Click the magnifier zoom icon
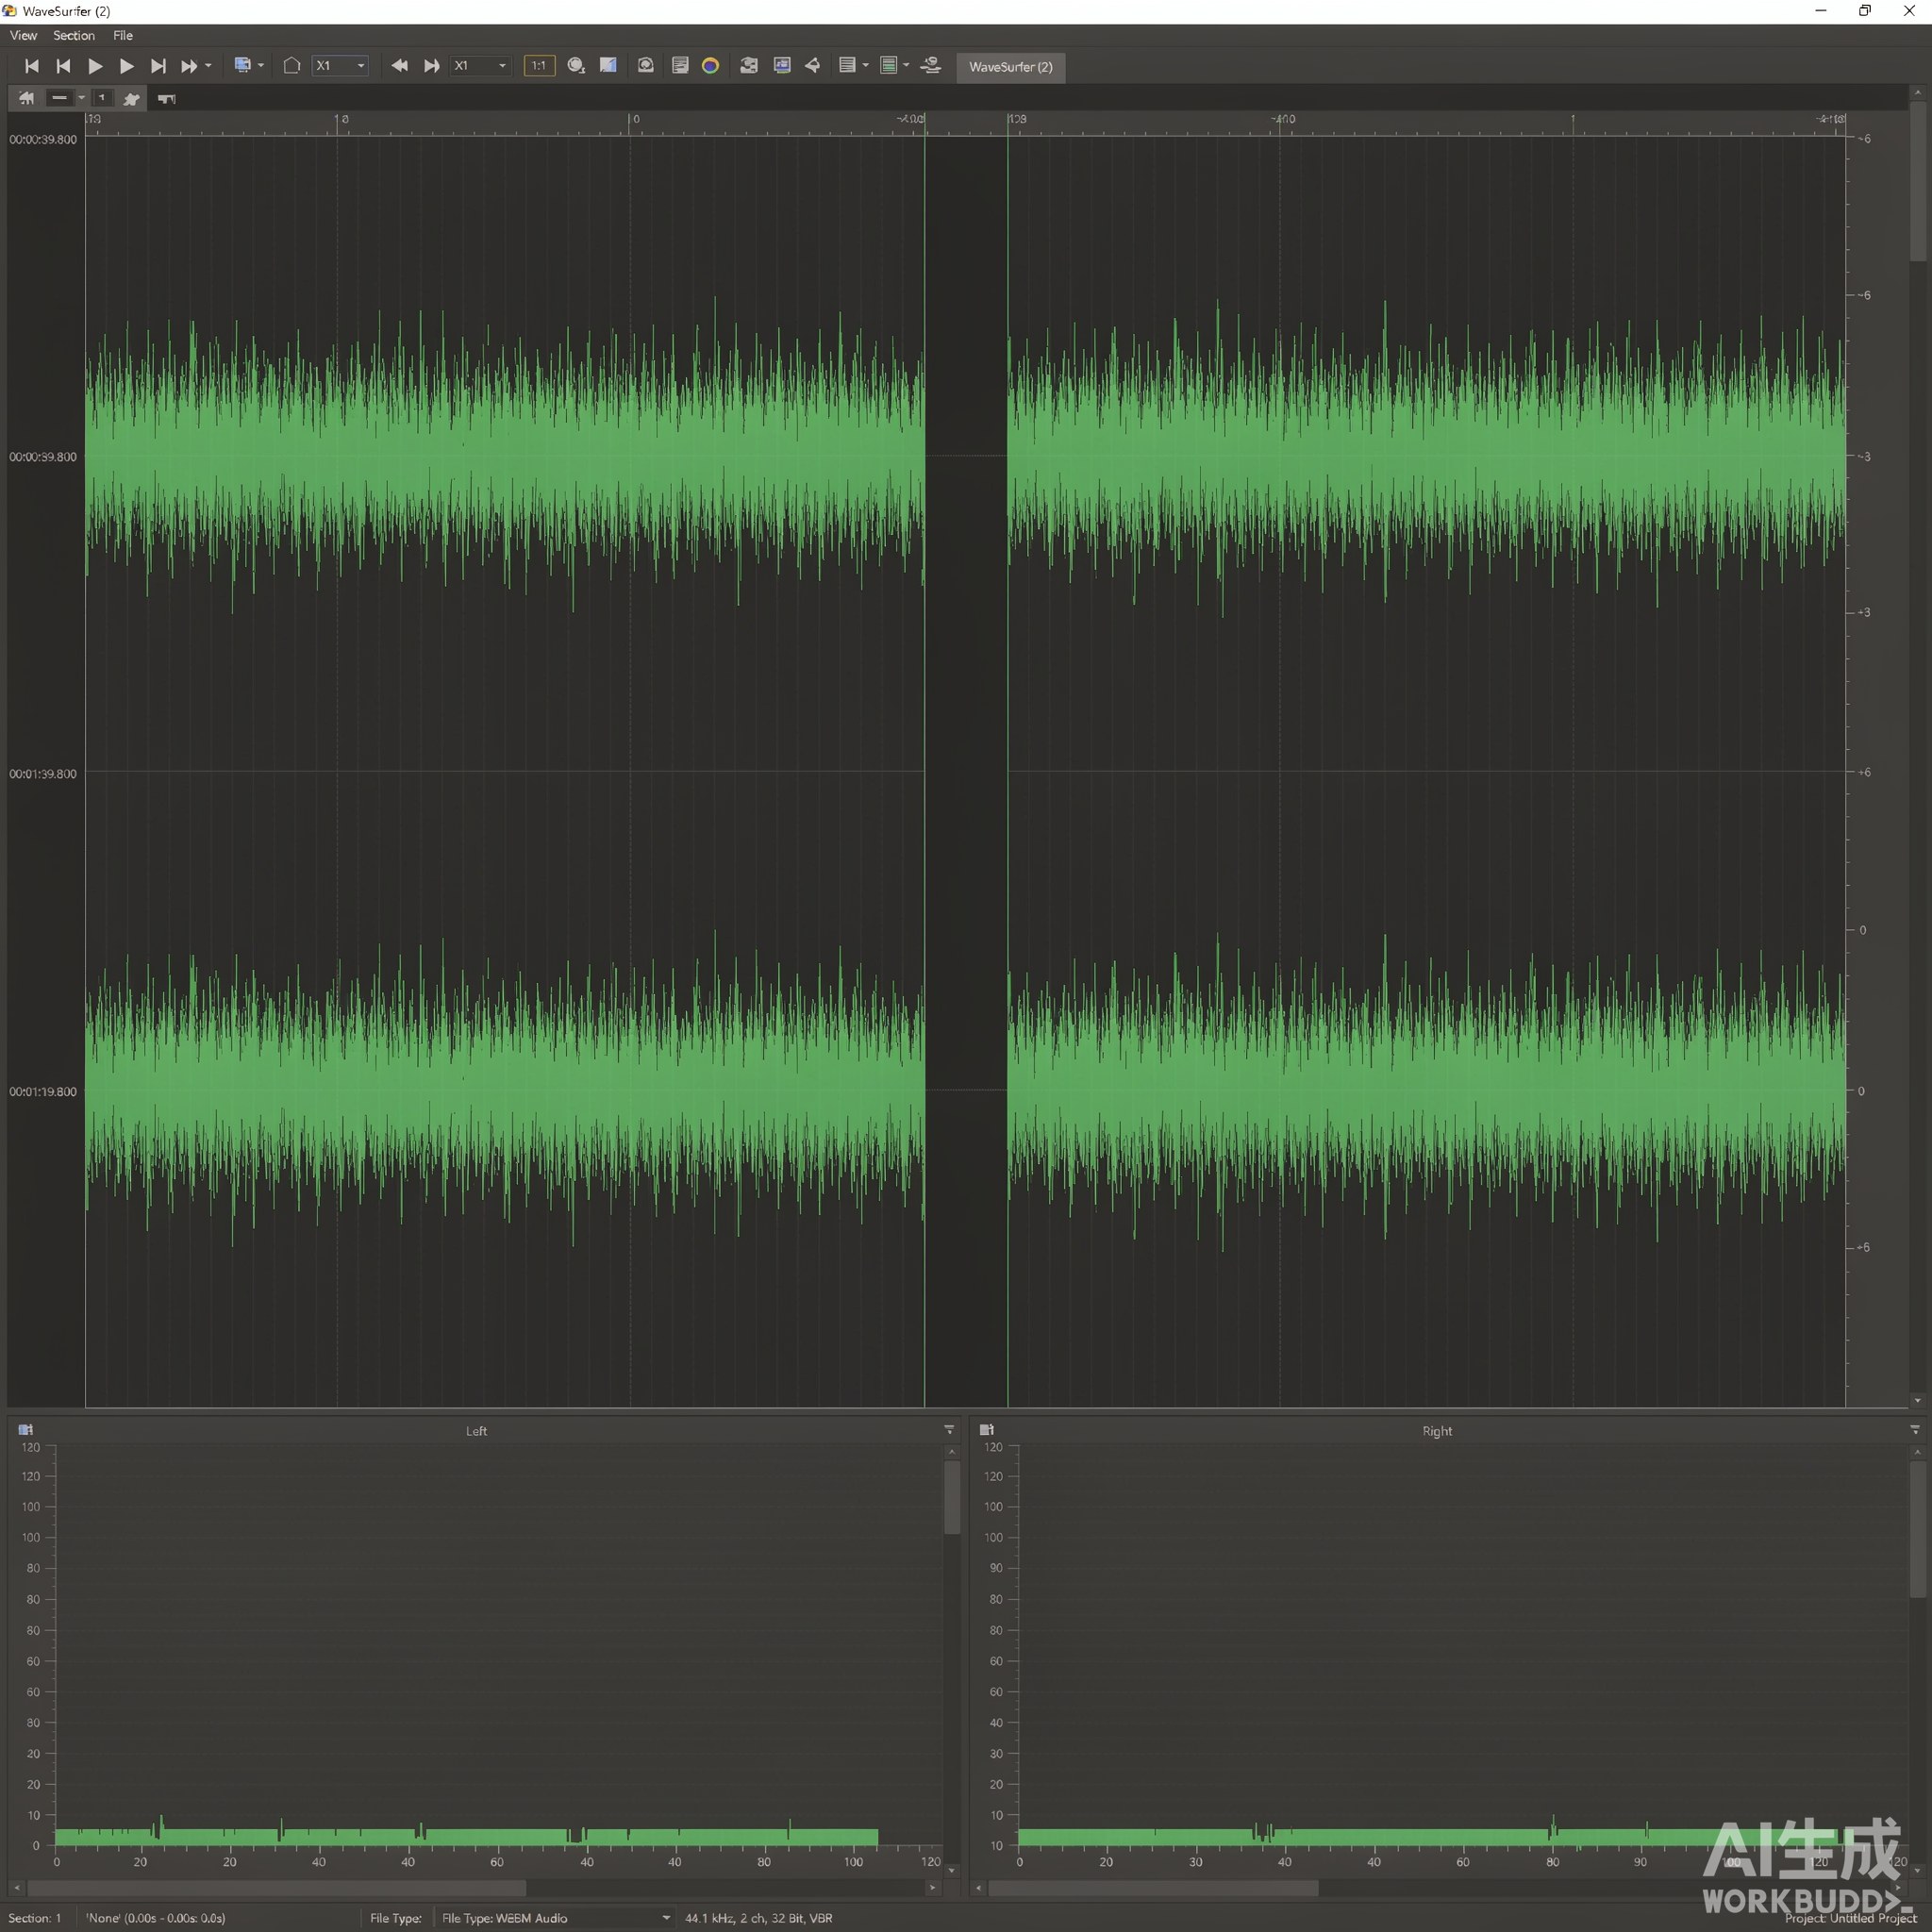The image size is (1932, 1932). coord(576,66)
